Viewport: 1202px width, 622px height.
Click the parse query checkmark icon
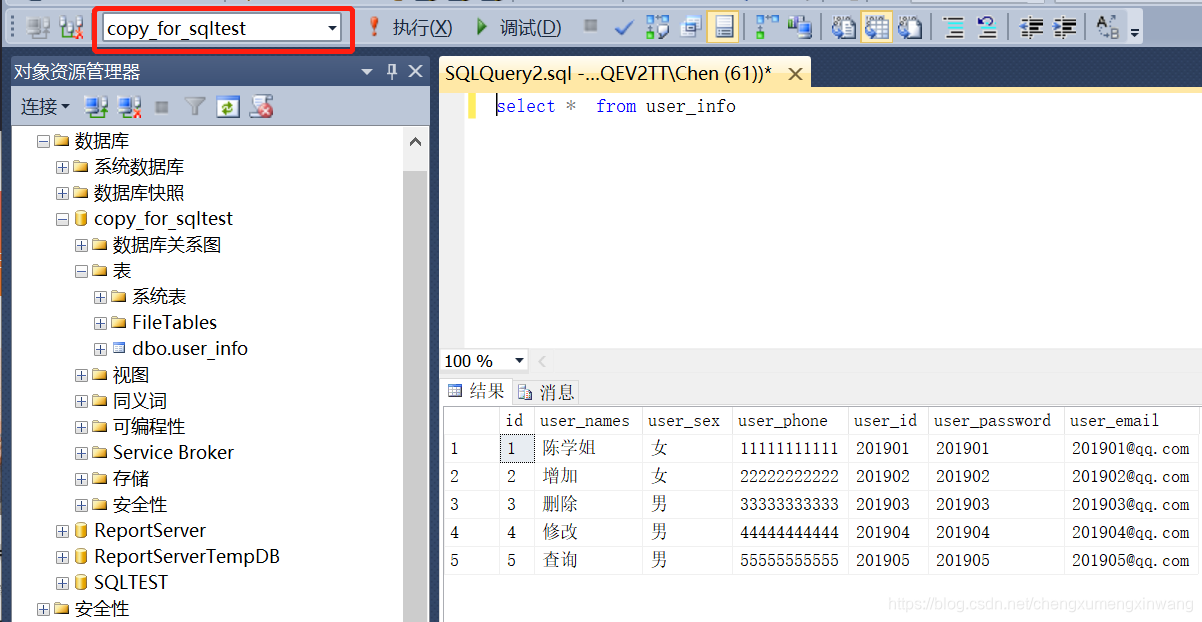pyautogui.click(x=623, y=27)
